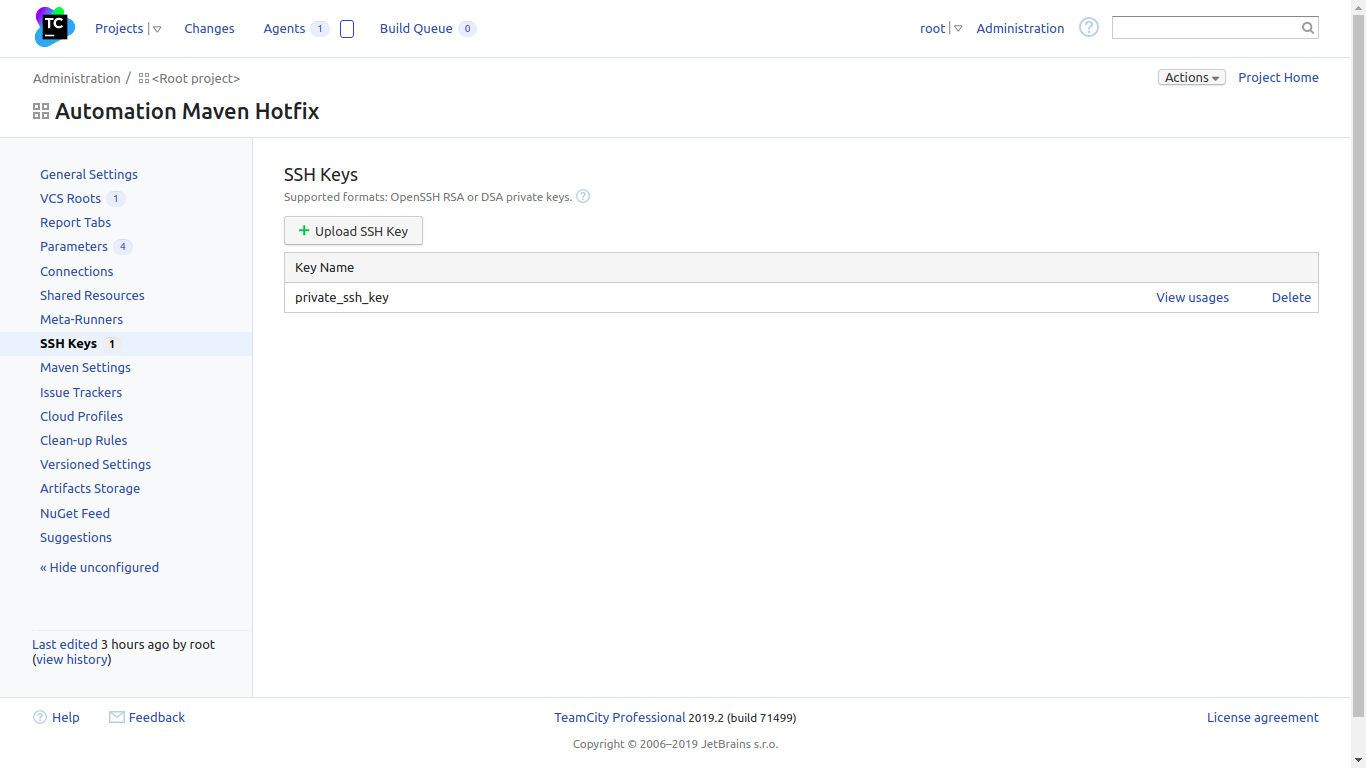Open the Build Queue page
Screen dimensions: 1366x768
[x=416, y=28]
